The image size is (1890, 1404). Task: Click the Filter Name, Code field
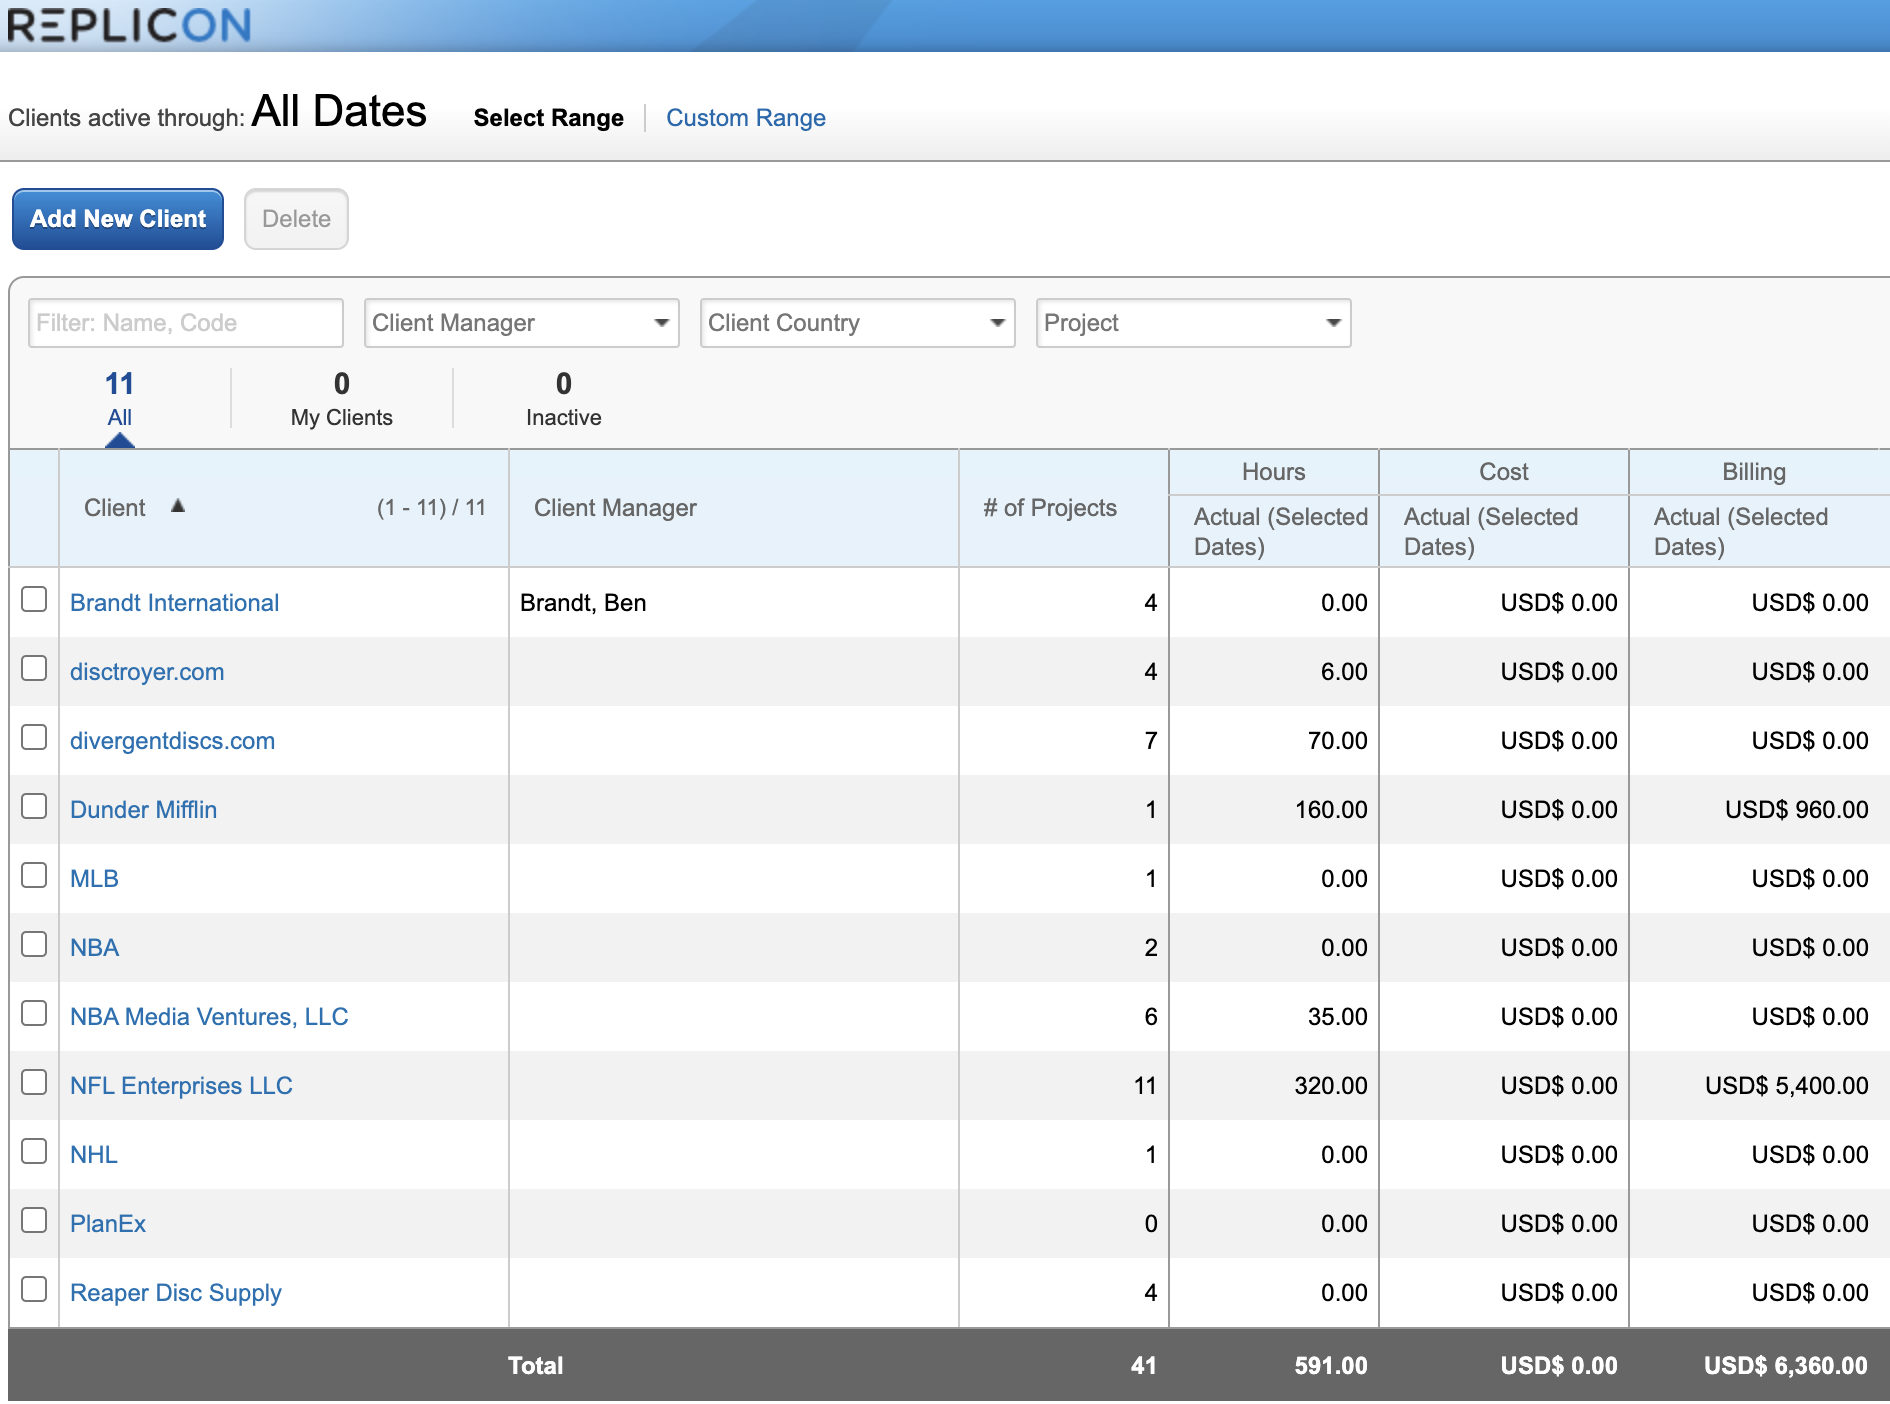[x=186, y=323]
